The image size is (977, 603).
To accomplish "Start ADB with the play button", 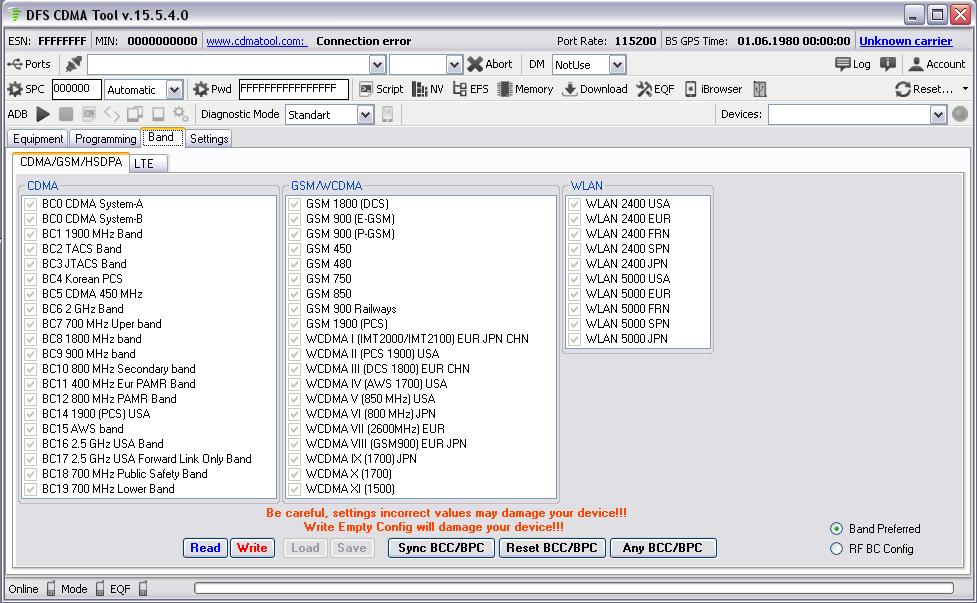I will click(x=43, y=114).
